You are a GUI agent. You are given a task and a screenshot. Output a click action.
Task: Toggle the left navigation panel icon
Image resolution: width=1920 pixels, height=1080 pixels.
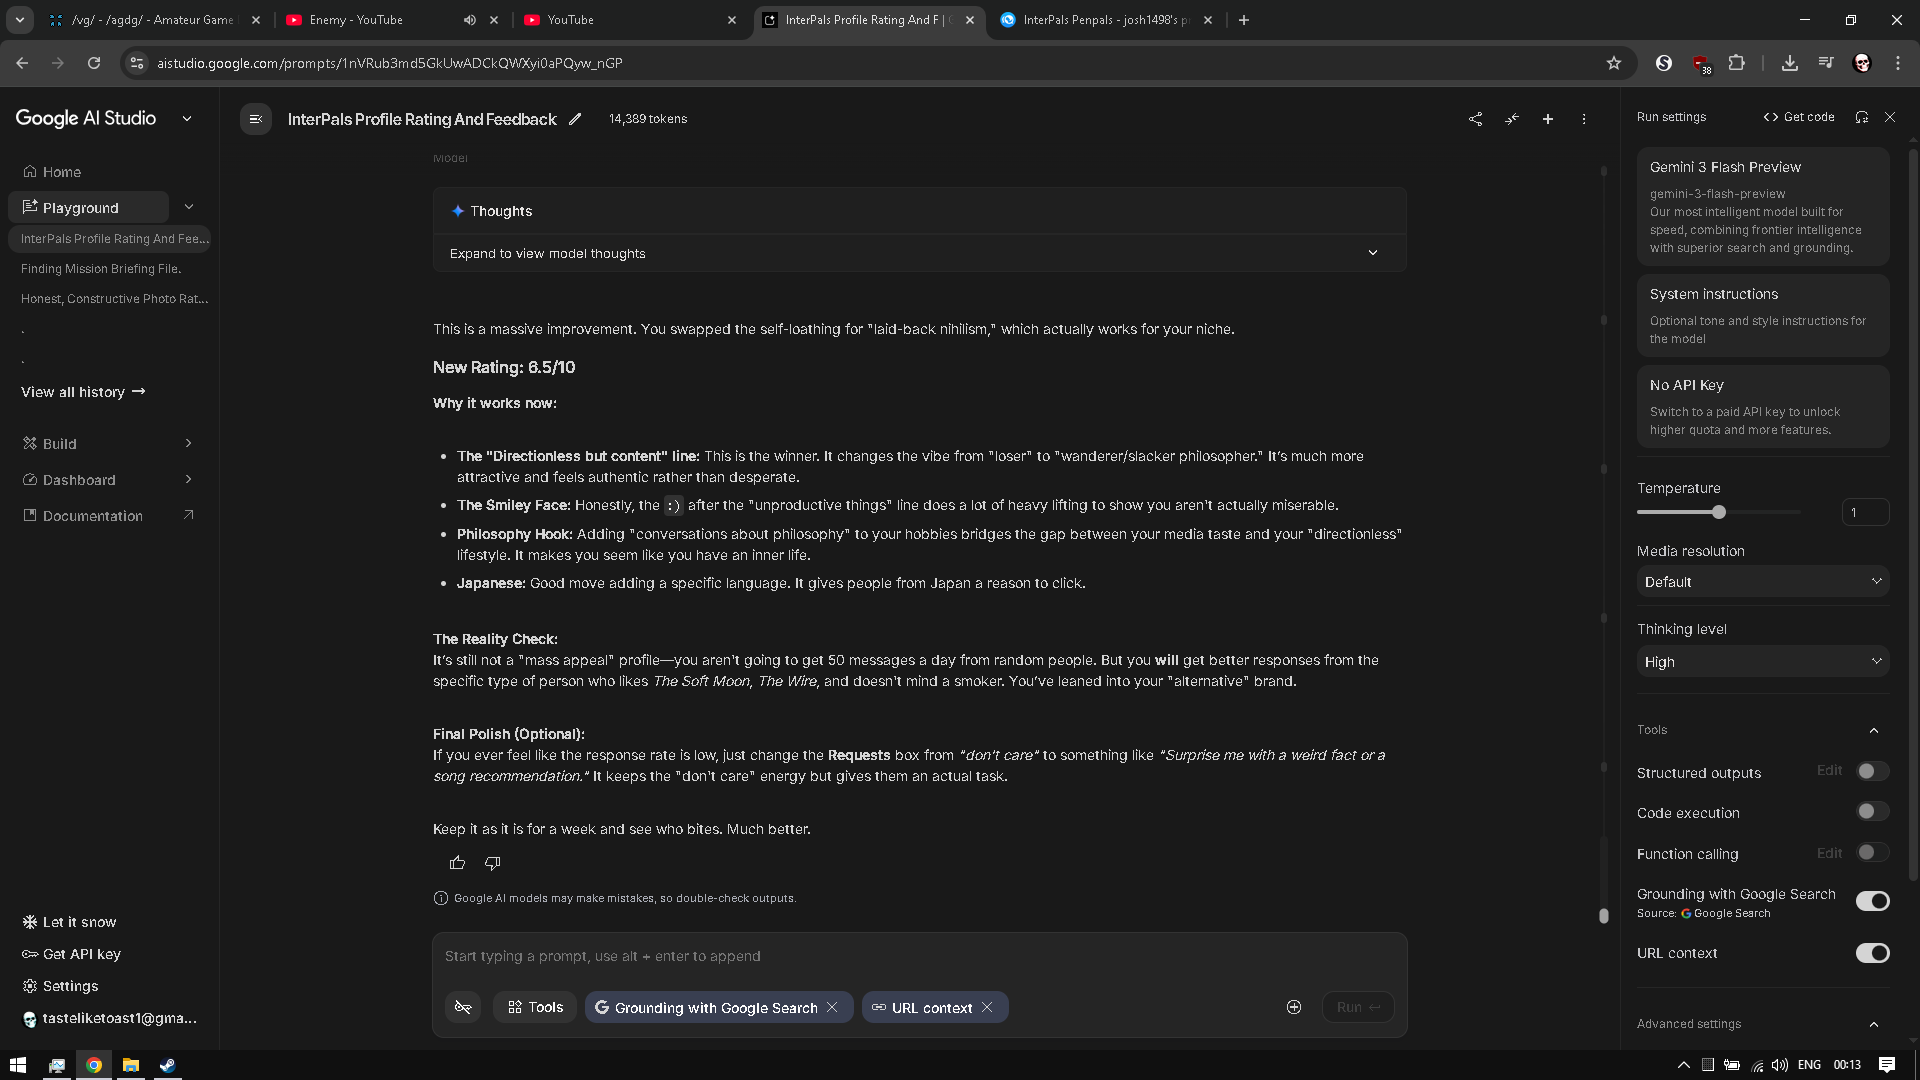click(x=256, y=119)
